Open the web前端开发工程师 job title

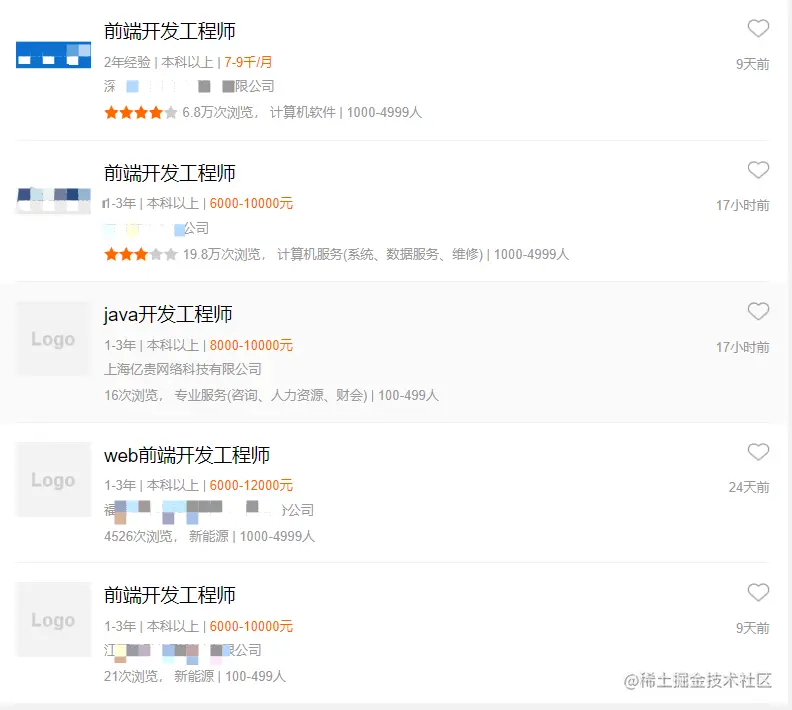(x=187, y=456)
